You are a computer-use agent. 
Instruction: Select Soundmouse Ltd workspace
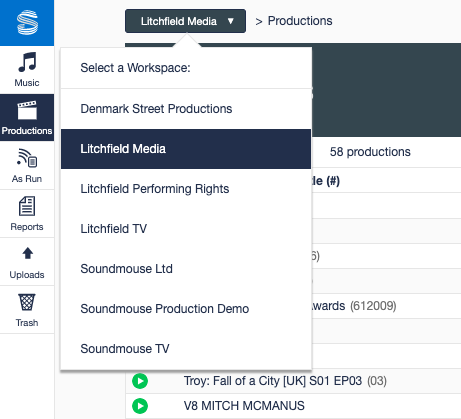(x=186, y=269)
